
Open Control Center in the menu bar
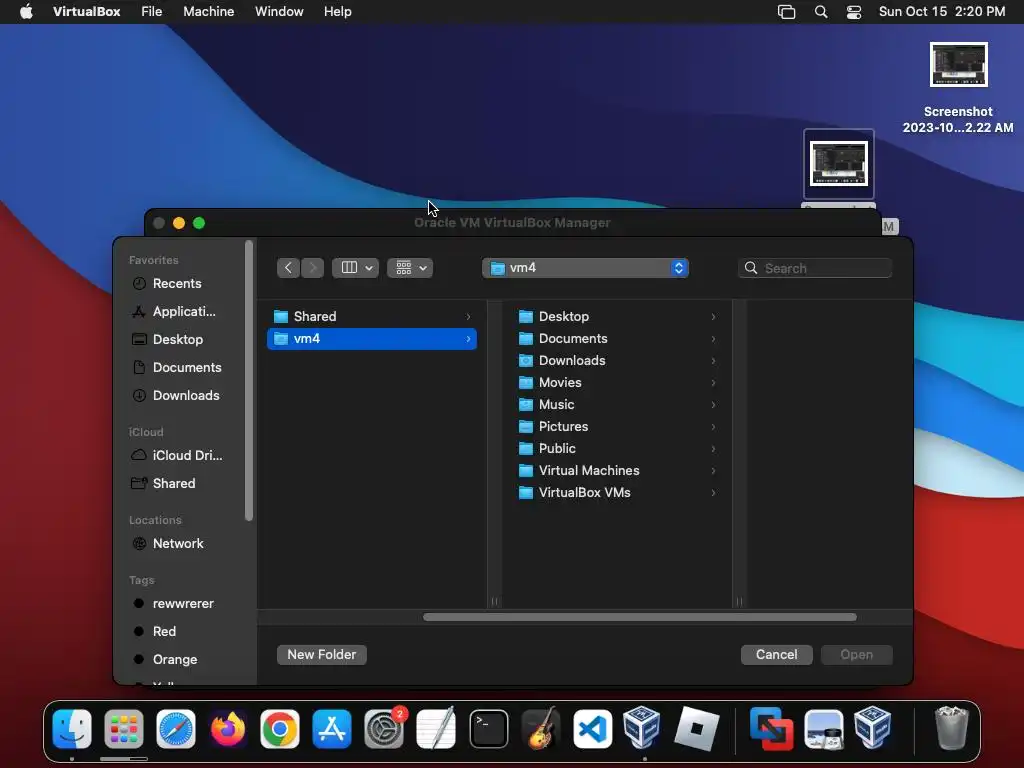(854, 12)
